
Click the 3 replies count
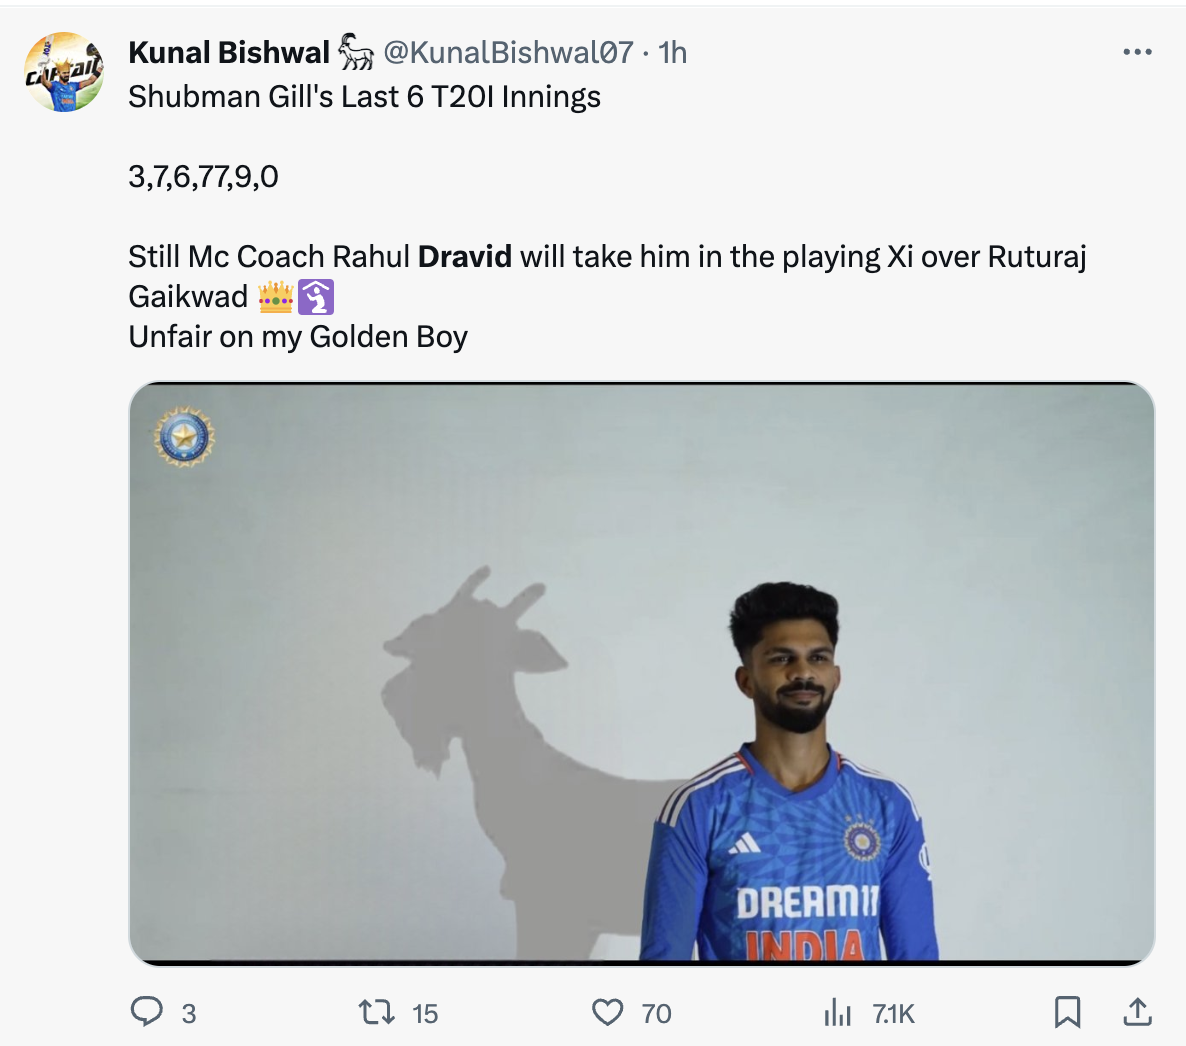tap(188, 1013)
